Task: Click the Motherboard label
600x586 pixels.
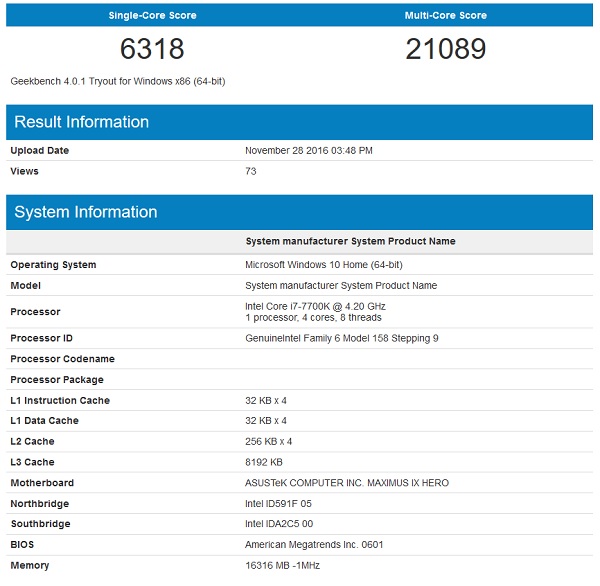Action: tap(42, 483)
